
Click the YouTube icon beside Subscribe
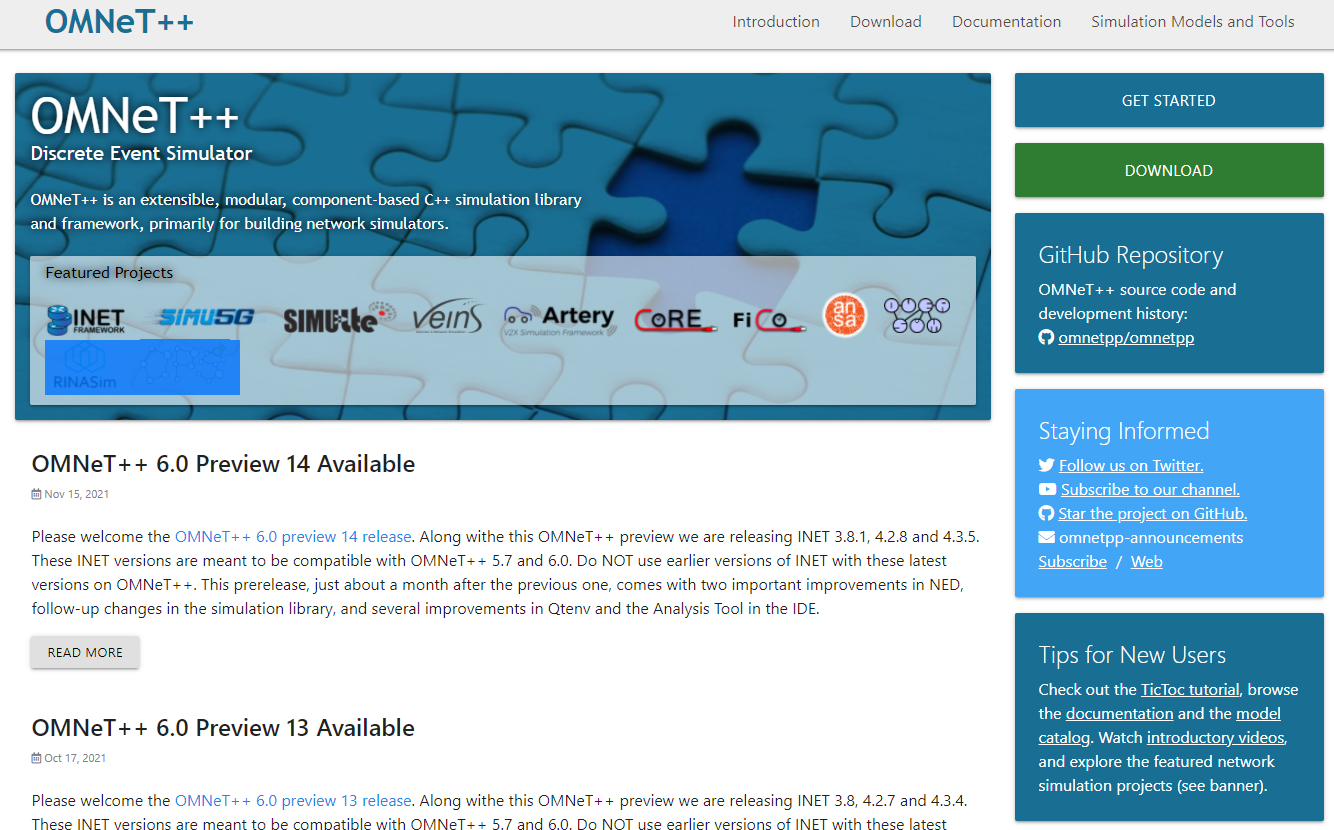coord(1047,489)
